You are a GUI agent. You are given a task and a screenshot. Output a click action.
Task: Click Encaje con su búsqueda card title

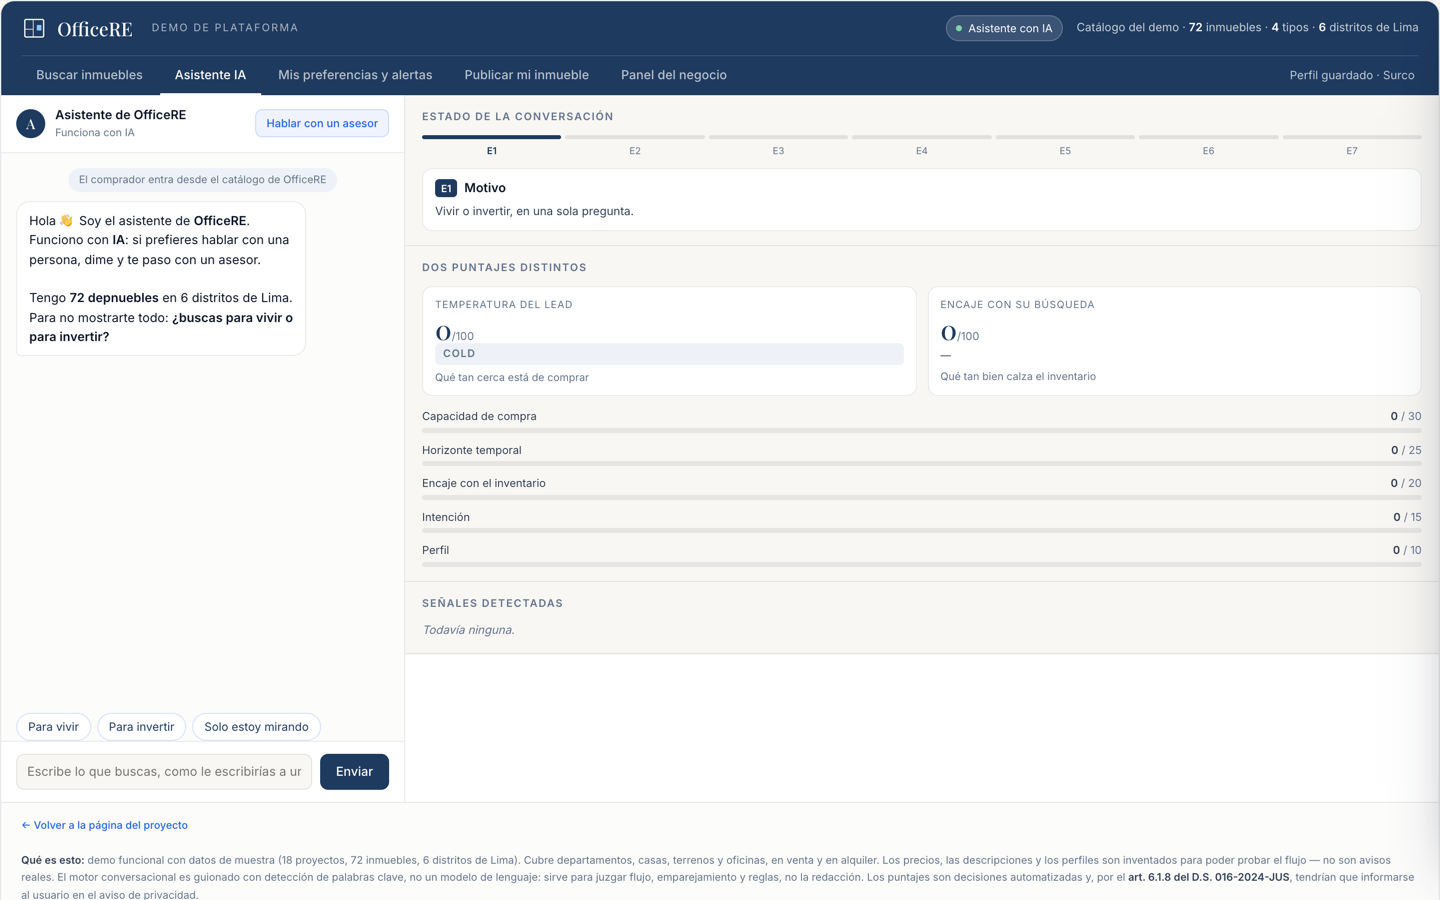(x=1017, y=305)
